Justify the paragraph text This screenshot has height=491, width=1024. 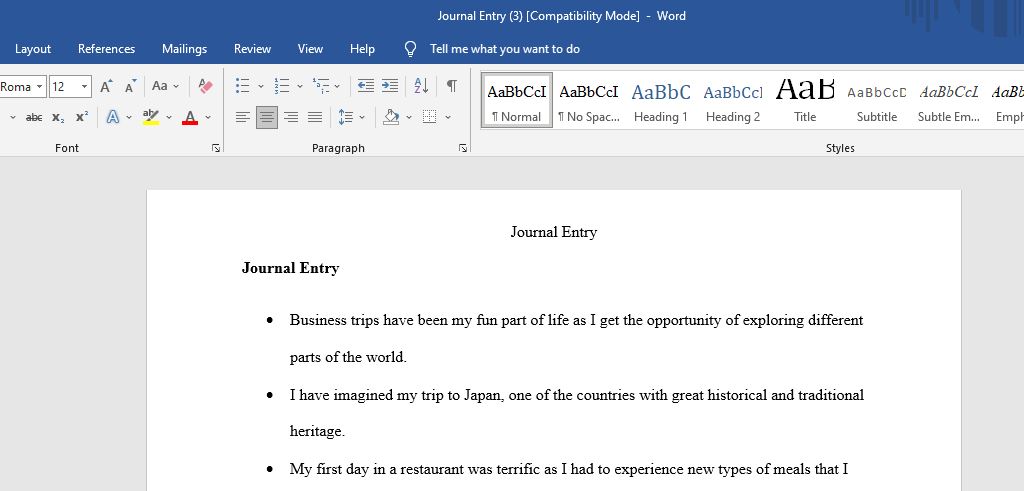(315, 118)
